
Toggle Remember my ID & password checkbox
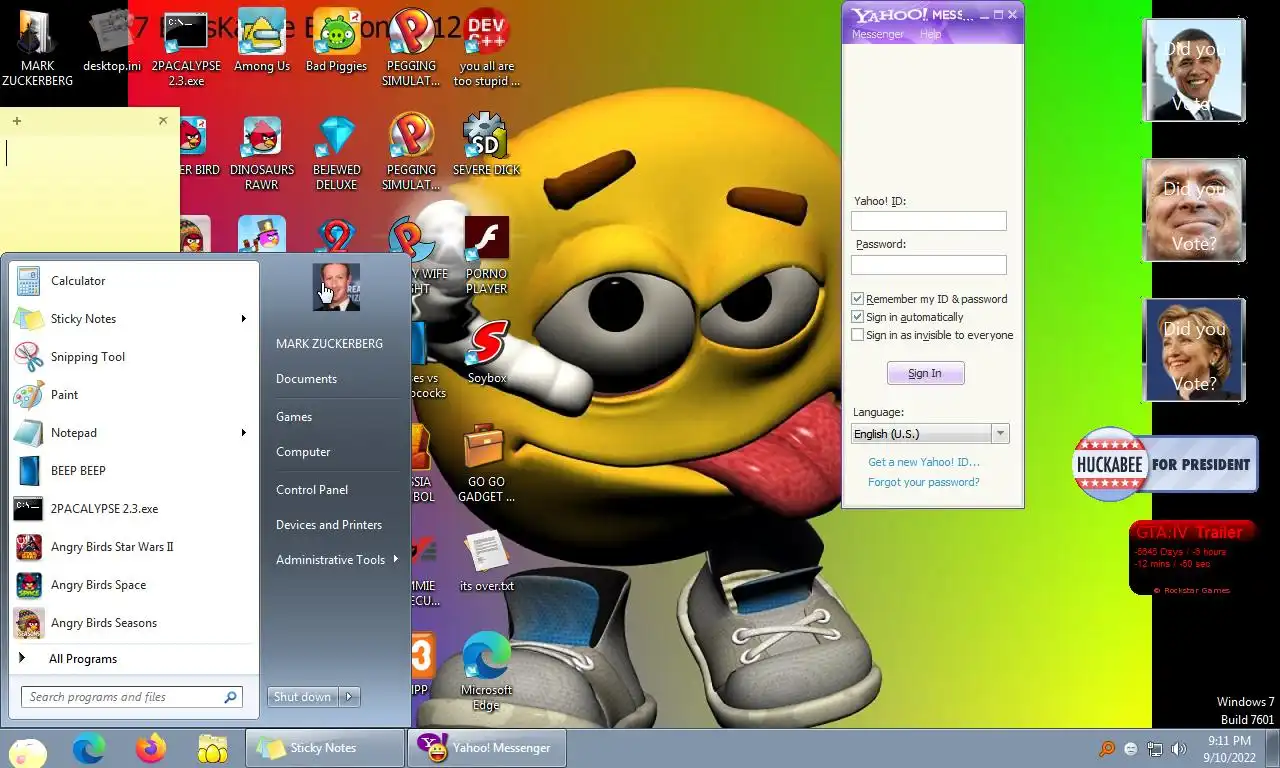click(858, 299)
